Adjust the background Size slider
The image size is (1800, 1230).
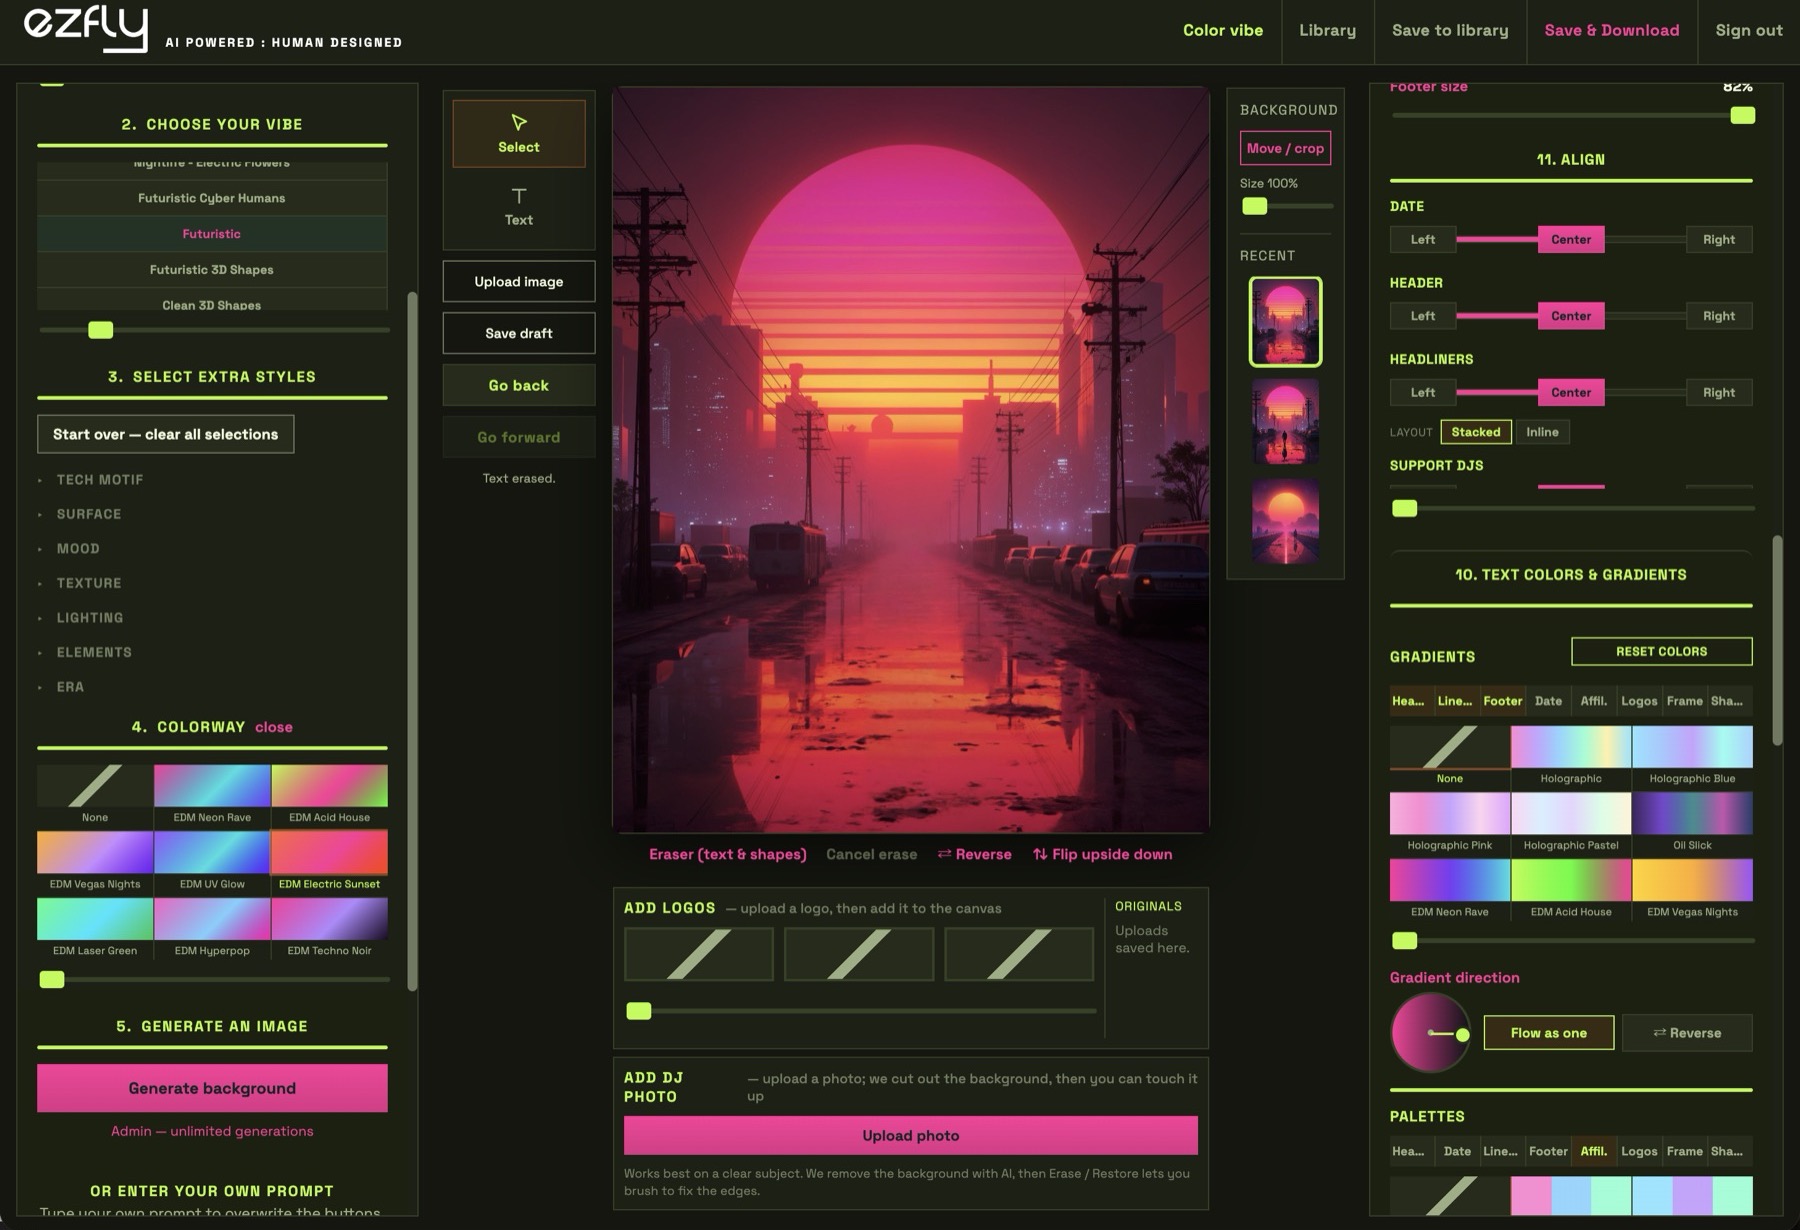pyautogui.click(x=1254, y=206)
